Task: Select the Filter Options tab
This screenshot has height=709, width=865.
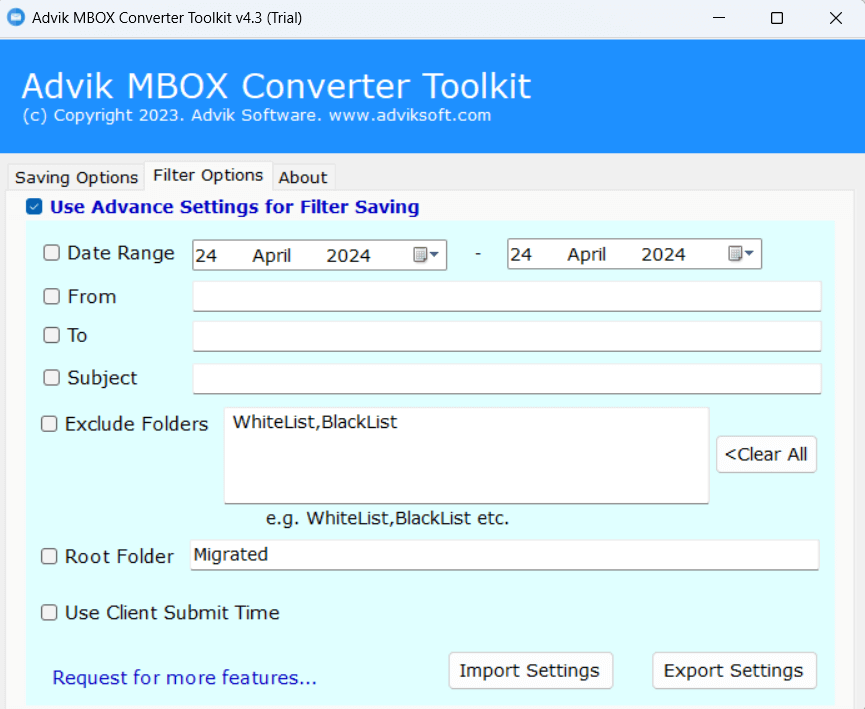Action: pyautogui.click(x=208, y=175)
